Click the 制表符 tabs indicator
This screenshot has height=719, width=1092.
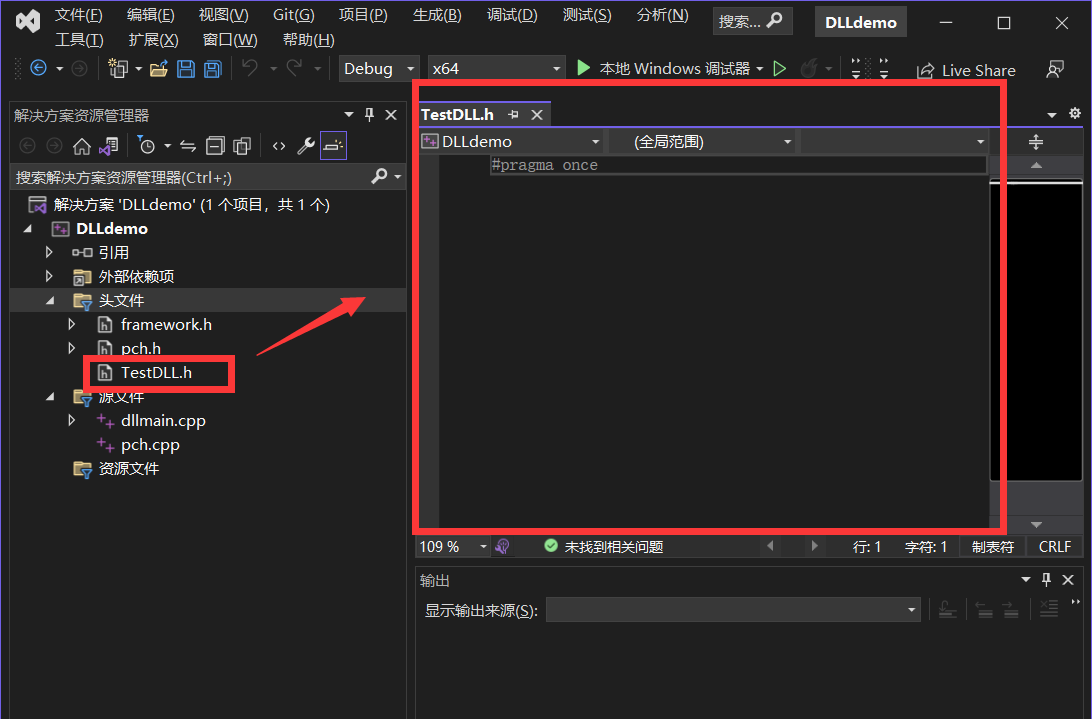tap(992, 547)
